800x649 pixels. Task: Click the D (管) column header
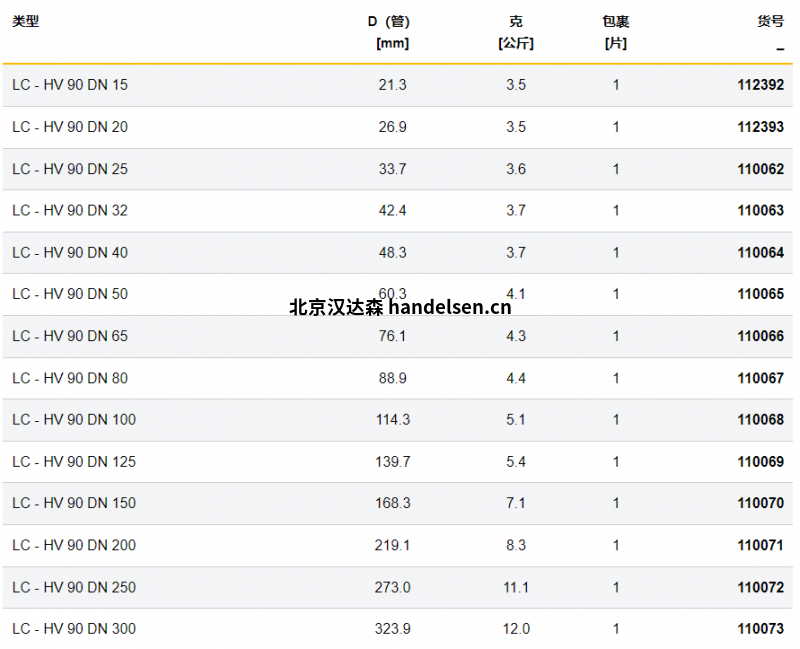click(388, 21)
